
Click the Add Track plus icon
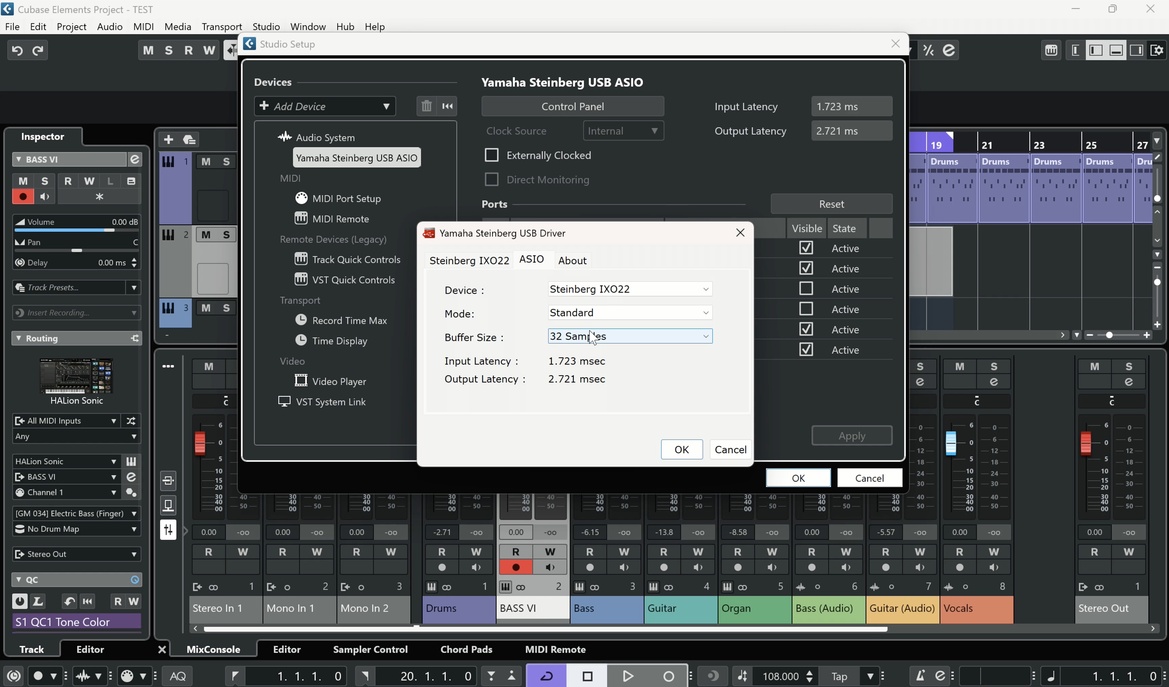(x=168, y=140)
